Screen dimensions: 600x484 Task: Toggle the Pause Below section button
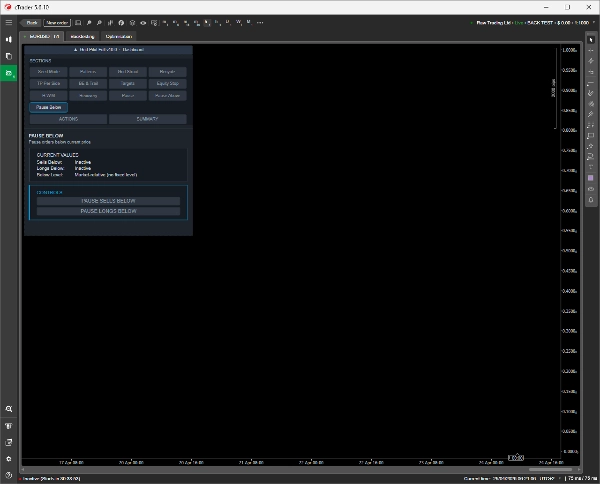pyautogui.click(x=48, y=106)
